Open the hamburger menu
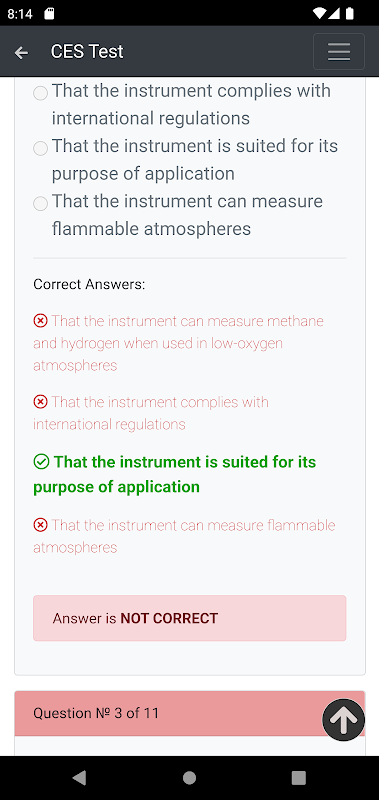This screenshot has height=800, width=379. click(x=339, y=52)
